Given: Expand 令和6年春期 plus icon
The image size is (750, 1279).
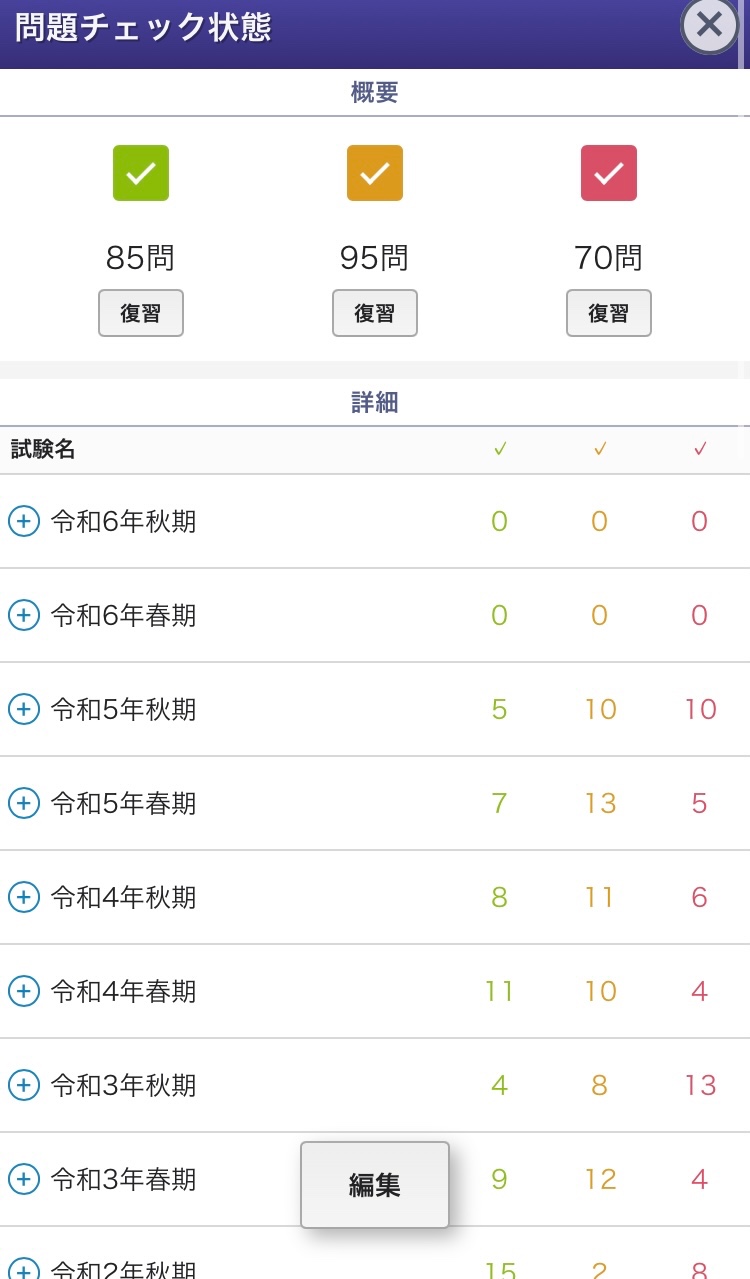Looking at the screenshot, I should [x=24, y=615].
